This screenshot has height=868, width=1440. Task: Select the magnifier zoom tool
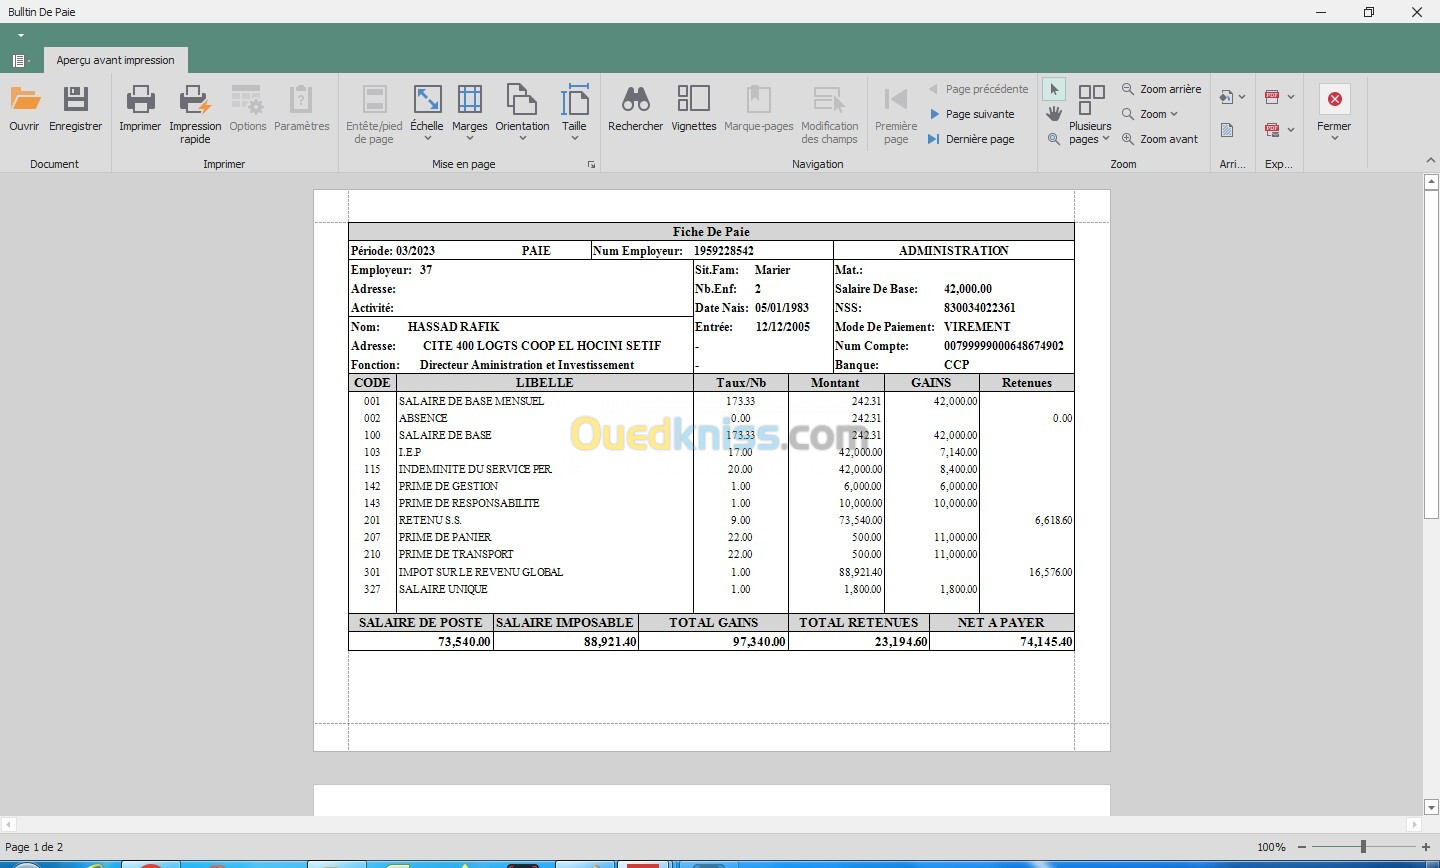pyautogui.click(x=1054, y=139)
